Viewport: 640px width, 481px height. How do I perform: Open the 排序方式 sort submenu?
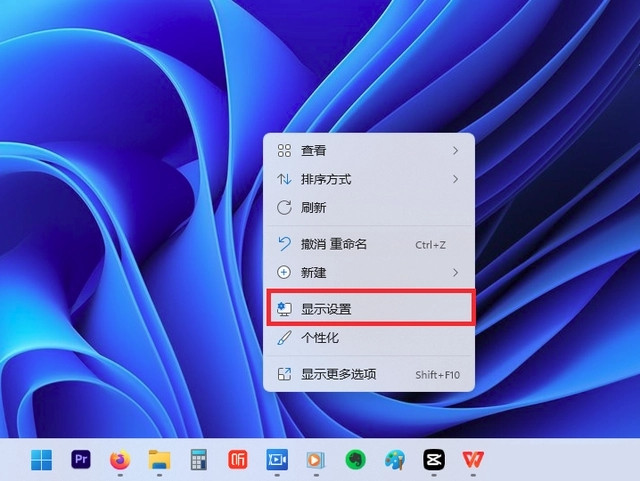pyautogui.click(x=369, y=179)
